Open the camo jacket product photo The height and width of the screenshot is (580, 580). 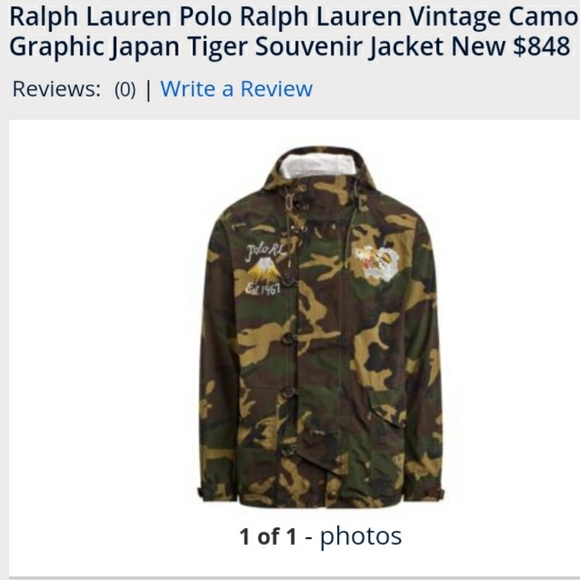pos(320,327)
